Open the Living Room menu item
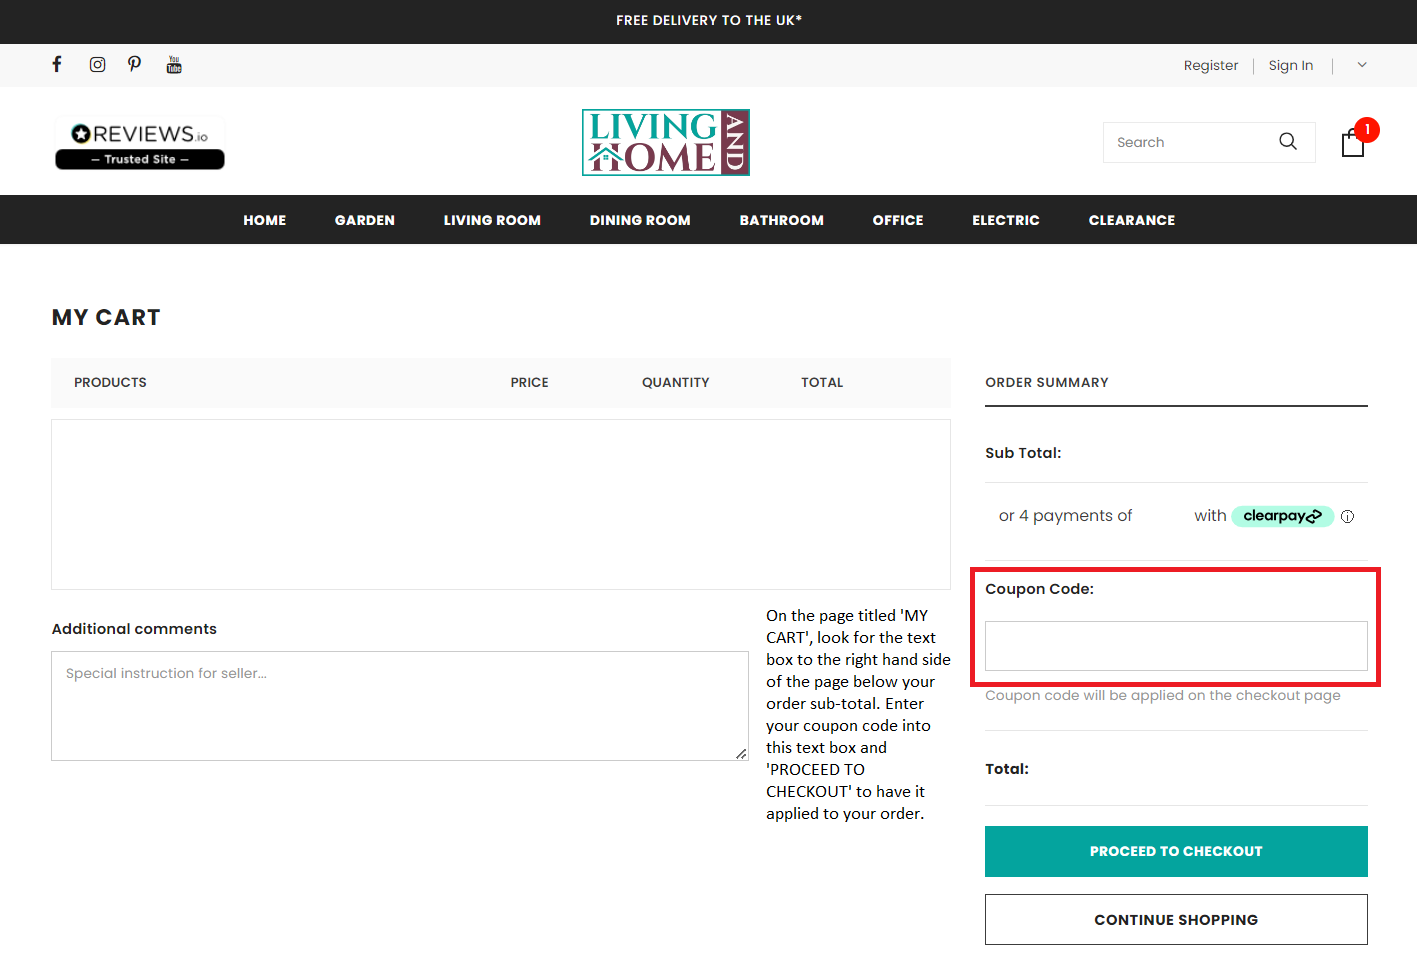This screenshot has width=1417, height=953. [x=492, y=220]
